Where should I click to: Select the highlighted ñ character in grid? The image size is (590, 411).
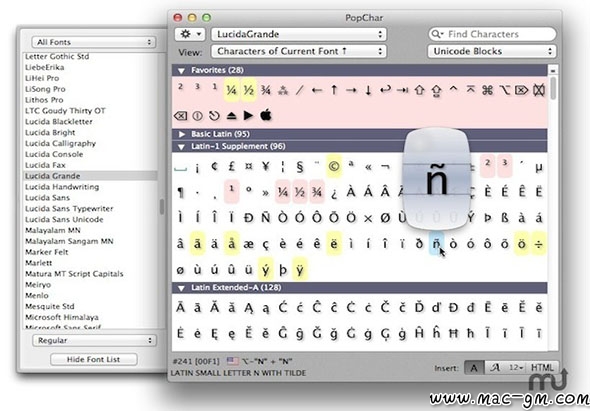436,244
